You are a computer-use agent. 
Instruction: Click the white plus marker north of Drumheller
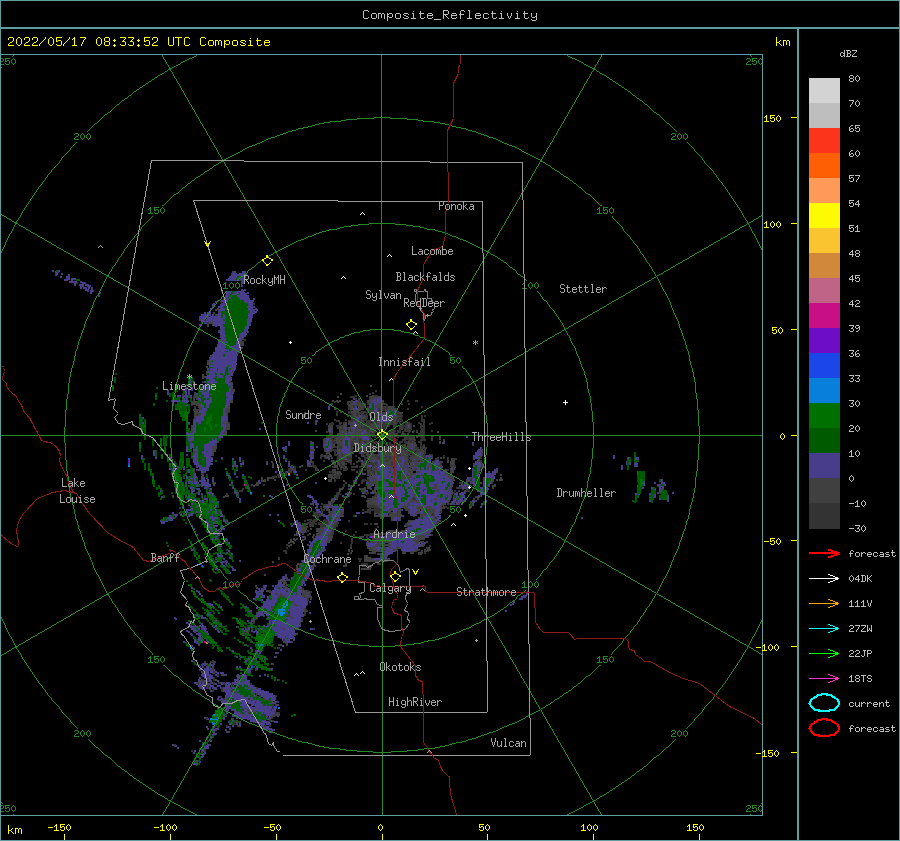[565, 402]
